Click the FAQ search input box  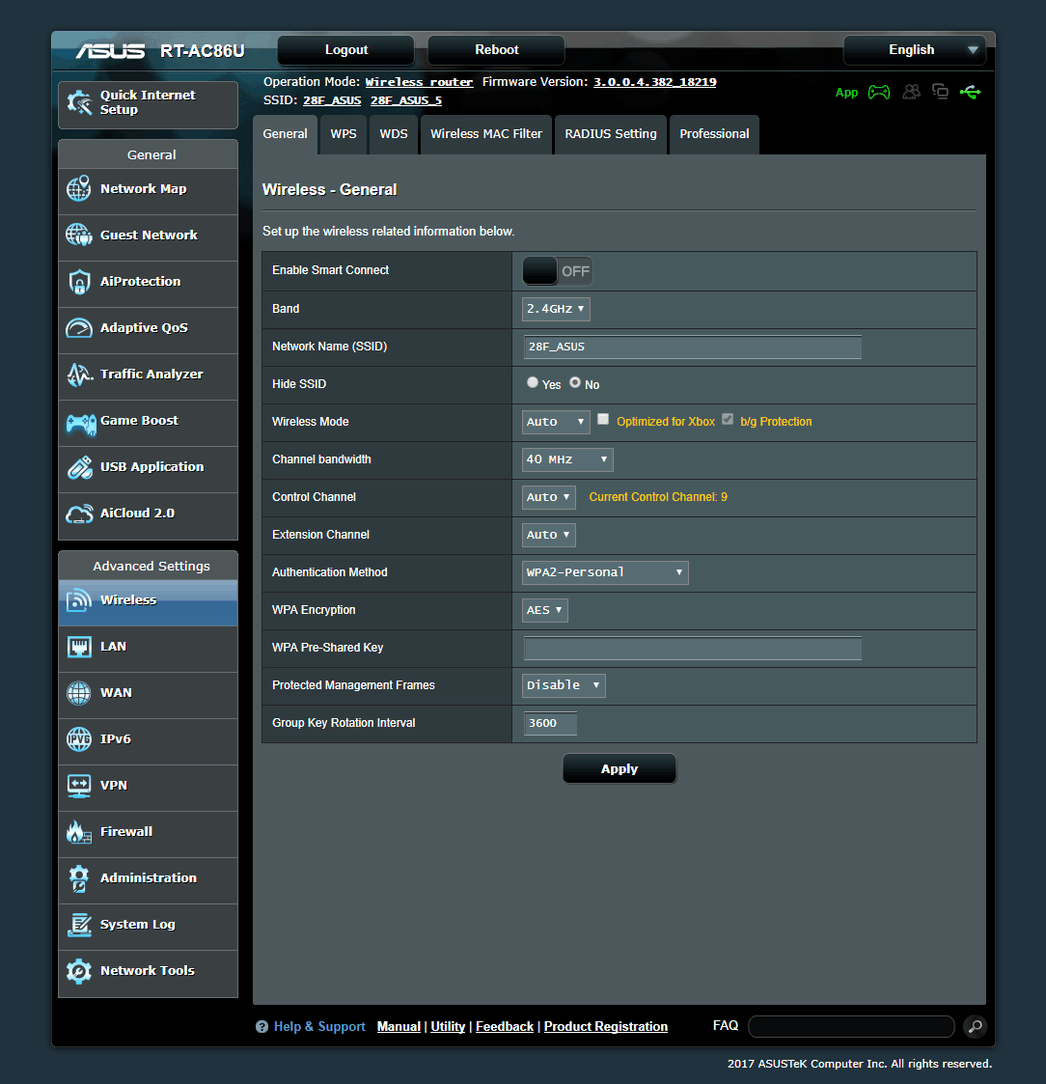(x=851, y=1027)
